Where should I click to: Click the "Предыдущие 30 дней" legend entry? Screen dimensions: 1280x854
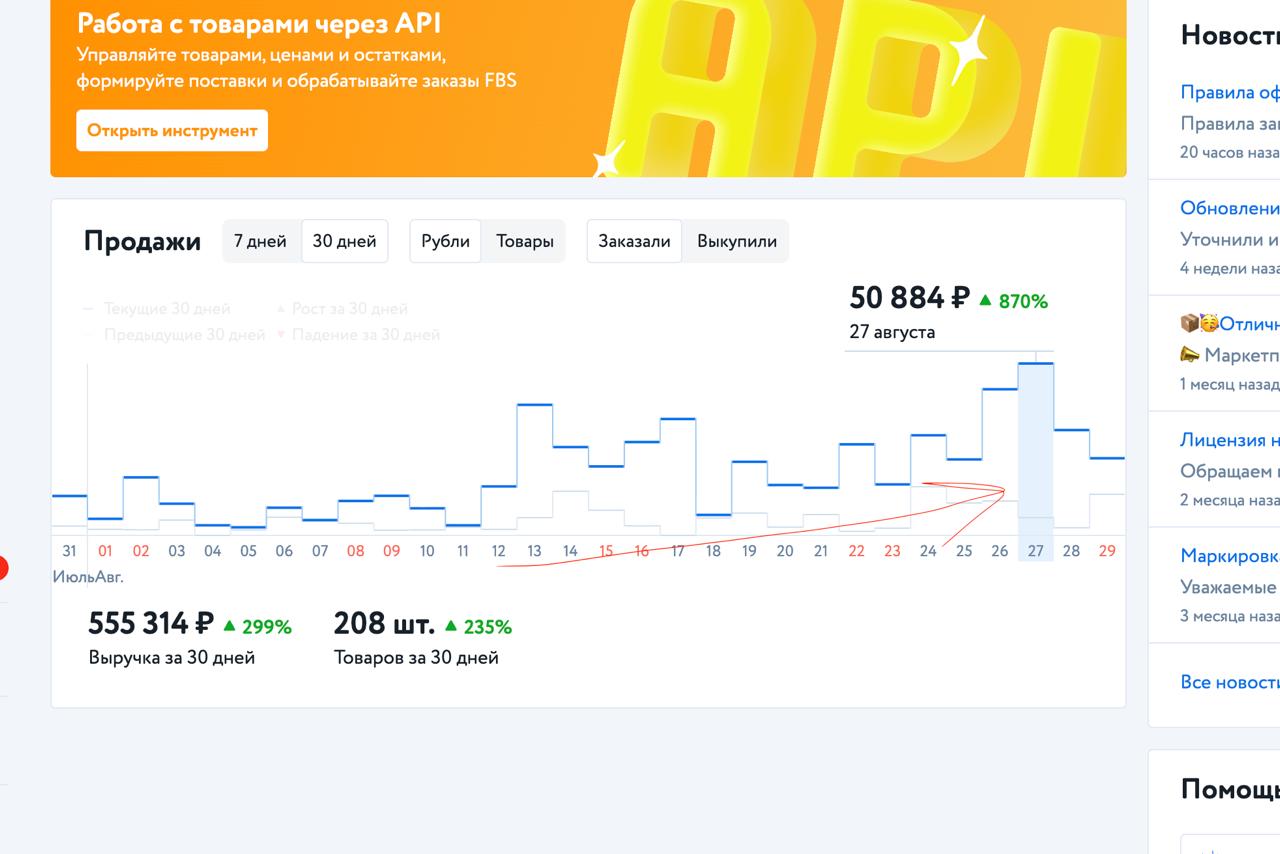[174, 335]
